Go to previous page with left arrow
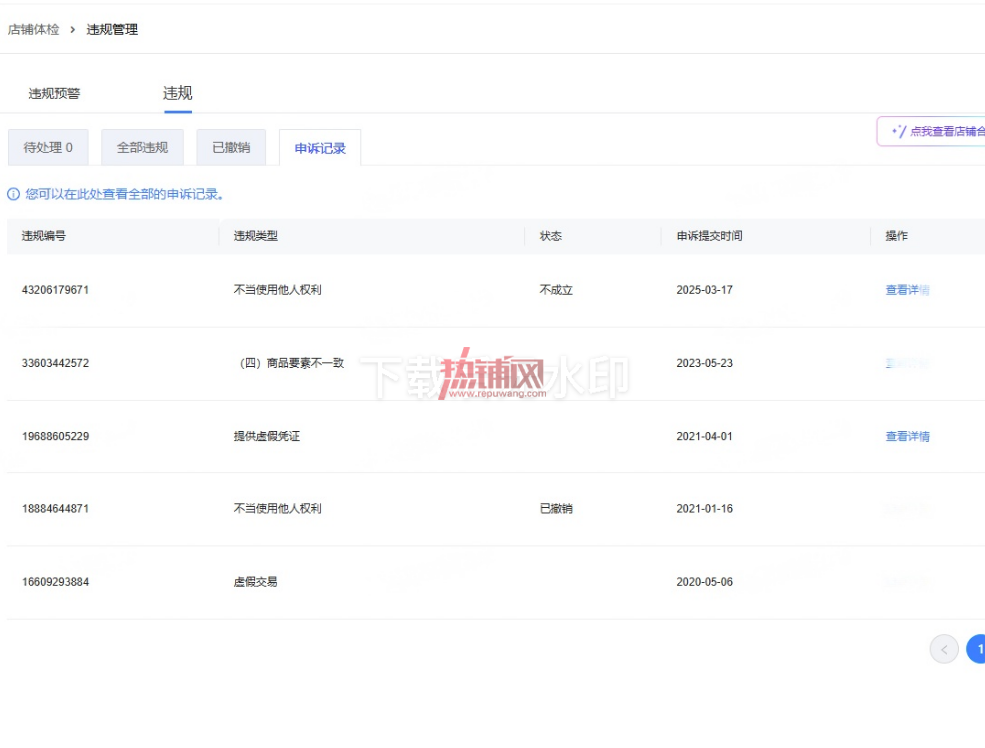985x748 pixels. pos(944,649)
